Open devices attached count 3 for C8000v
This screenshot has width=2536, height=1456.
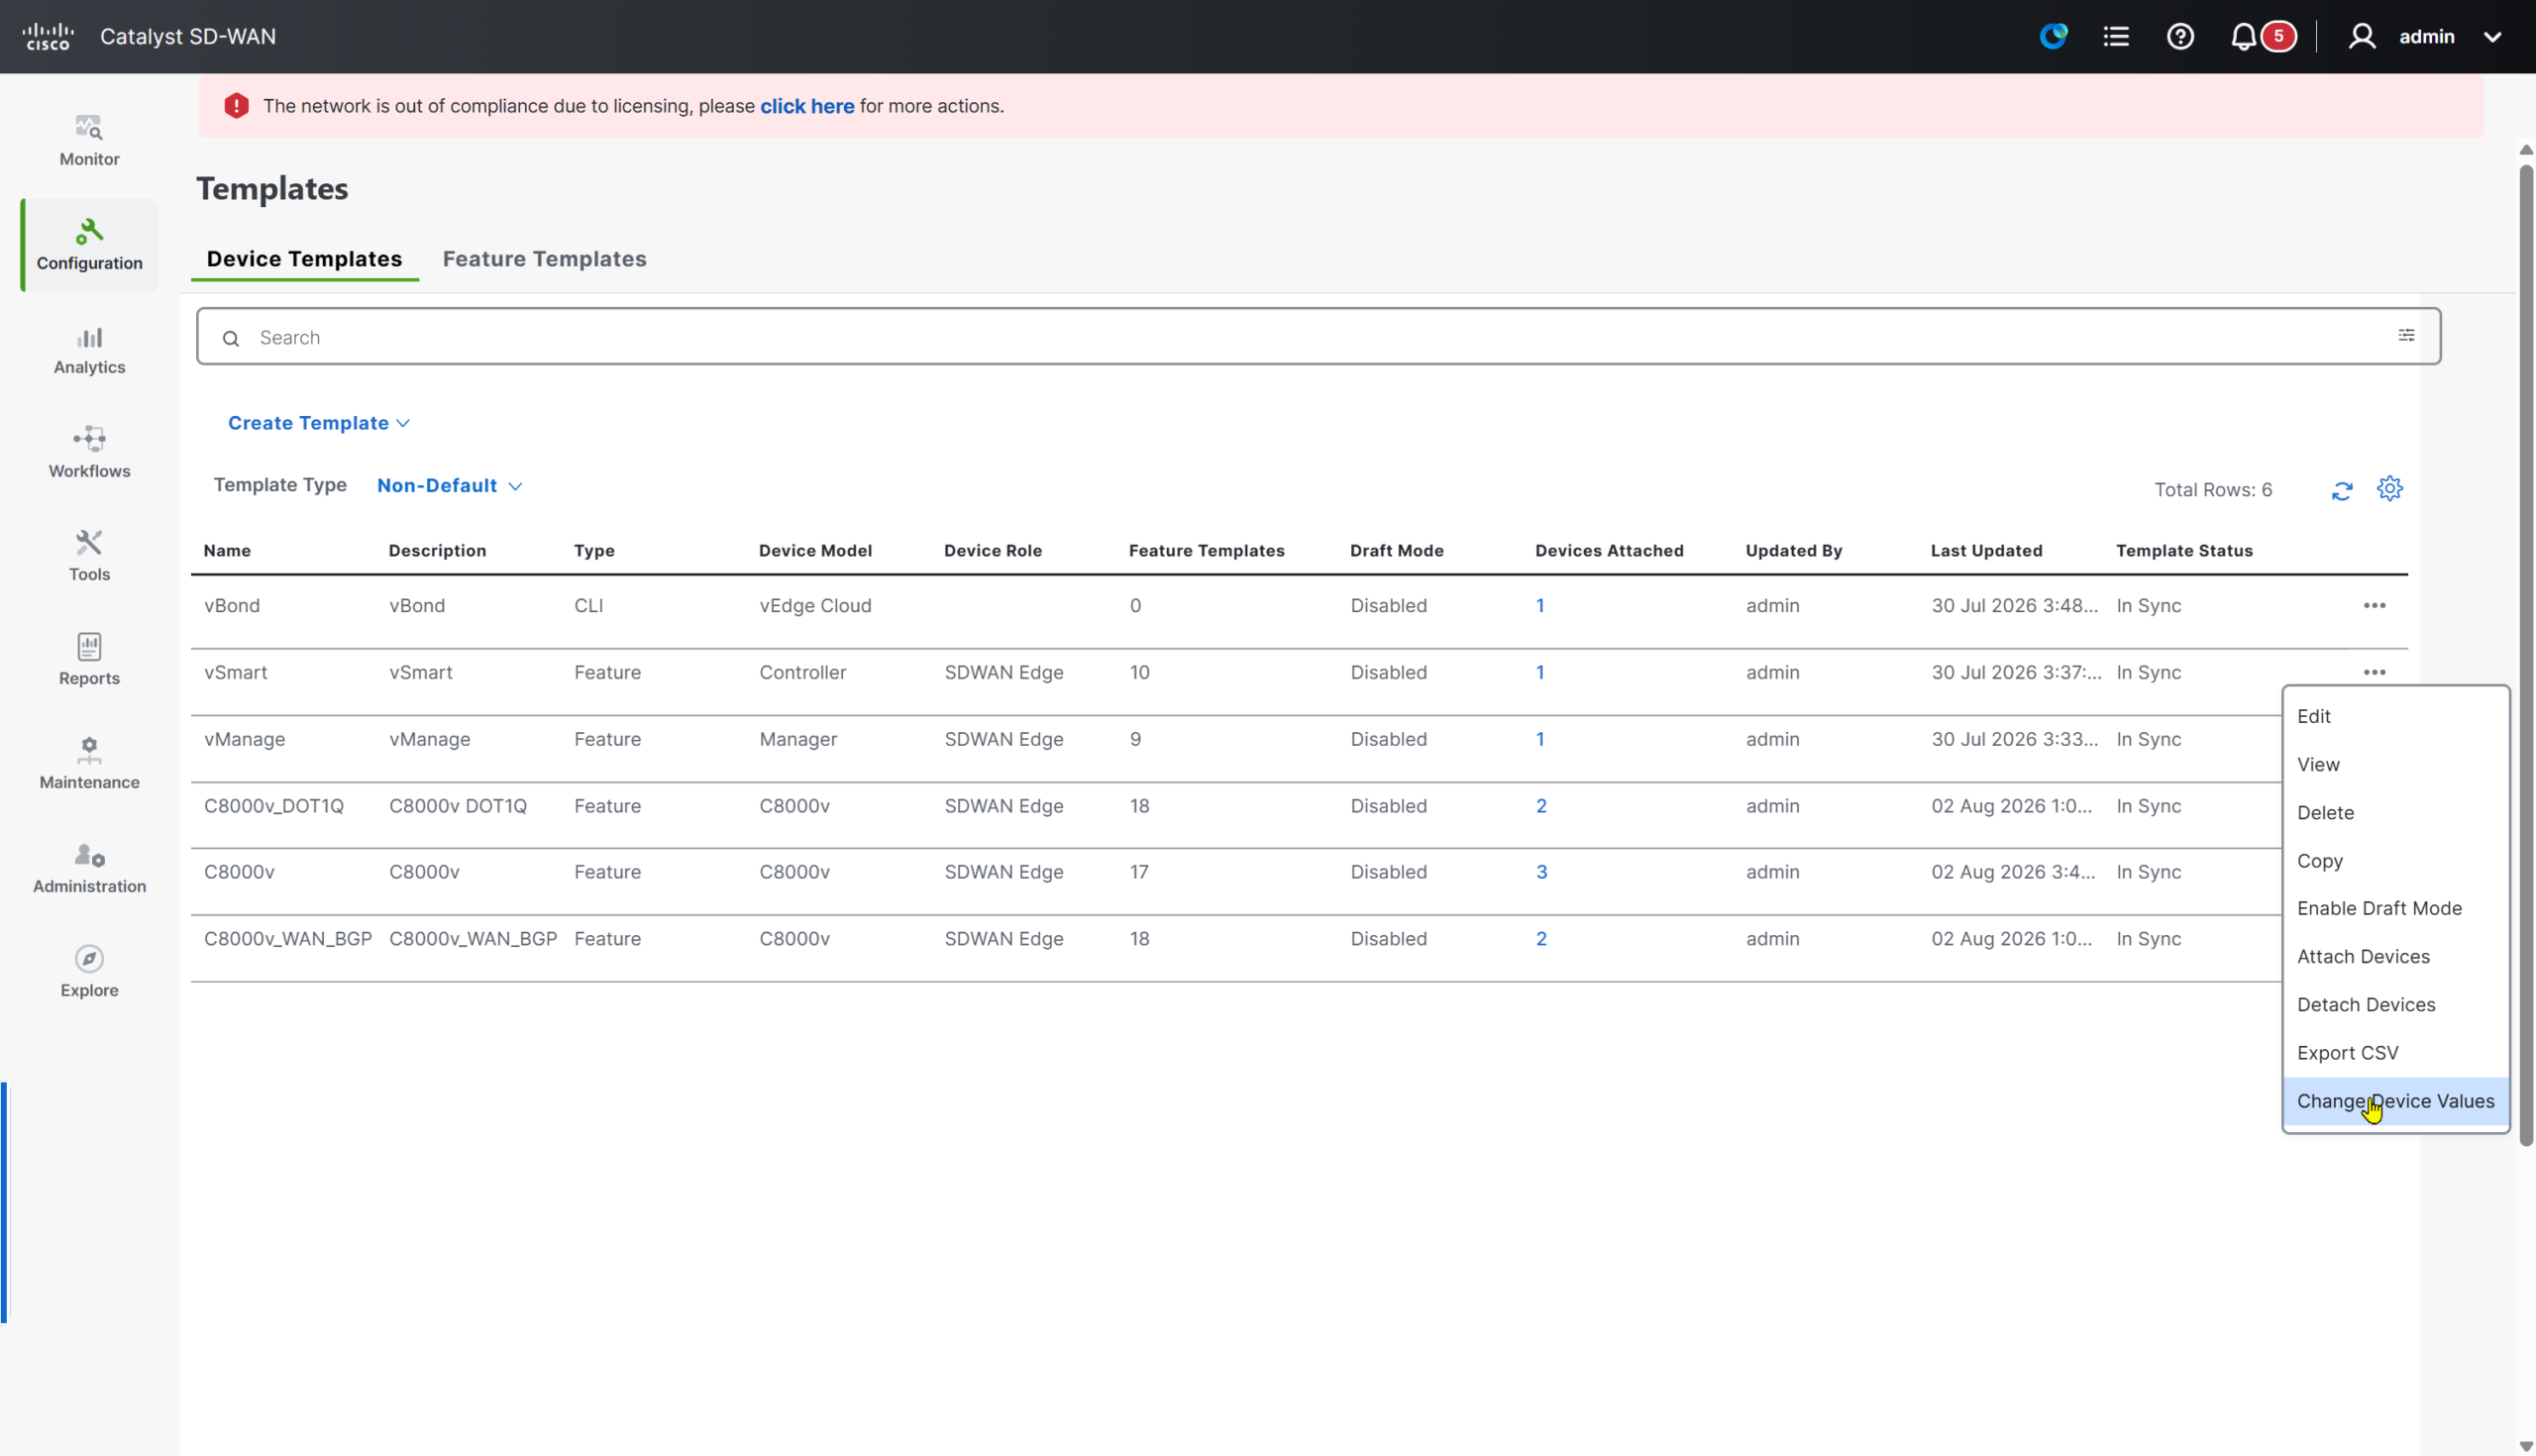pos(1541,872)
